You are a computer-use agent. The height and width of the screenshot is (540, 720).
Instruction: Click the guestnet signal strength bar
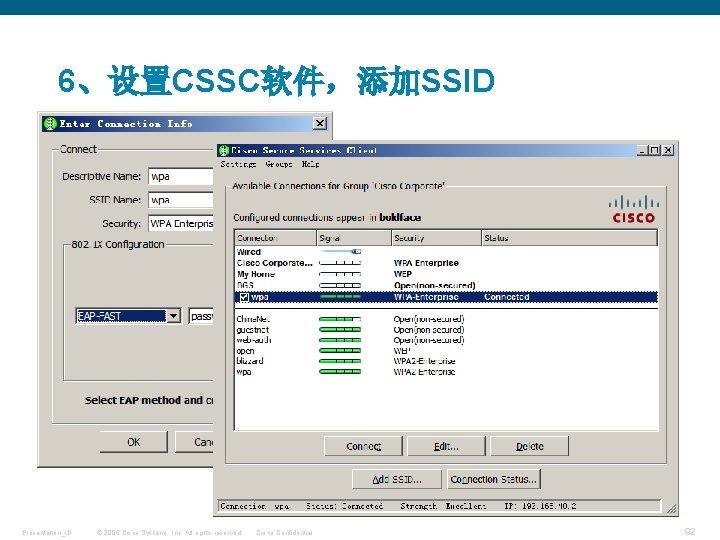pyautogui.click(x=340, y=330)
